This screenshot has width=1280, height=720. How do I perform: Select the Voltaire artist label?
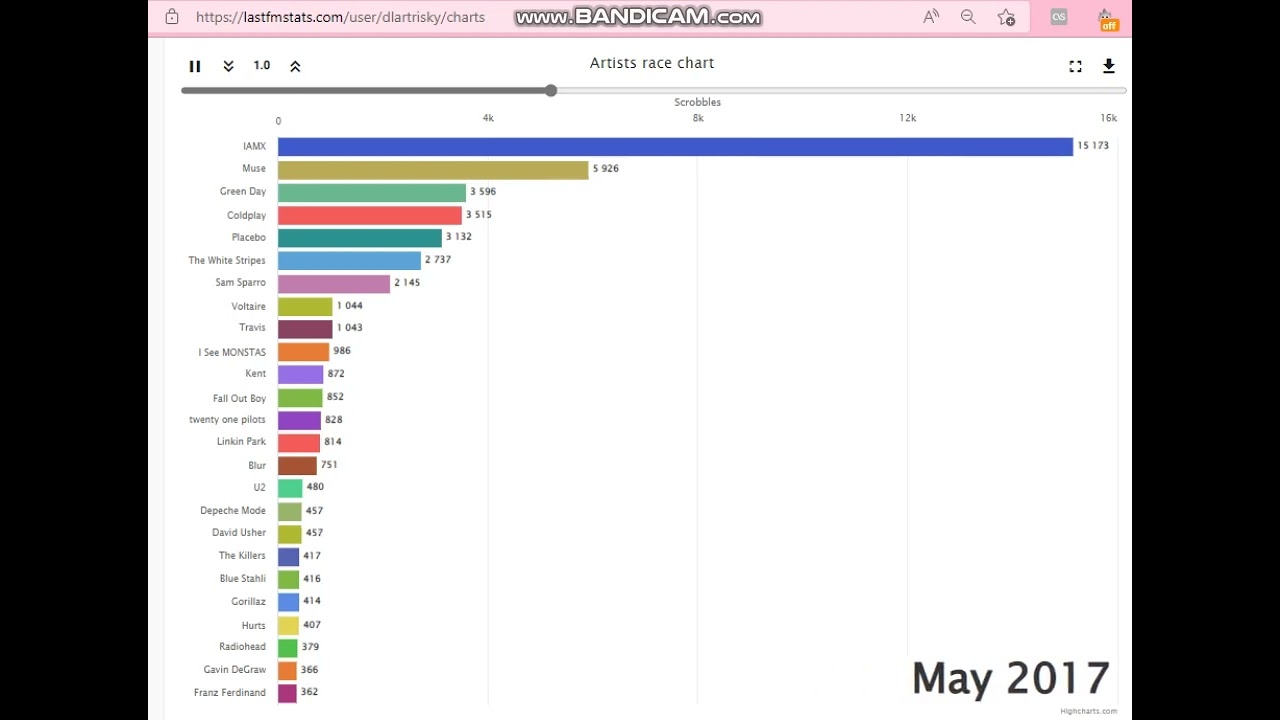pyautogui.click(x=248, y=306)
